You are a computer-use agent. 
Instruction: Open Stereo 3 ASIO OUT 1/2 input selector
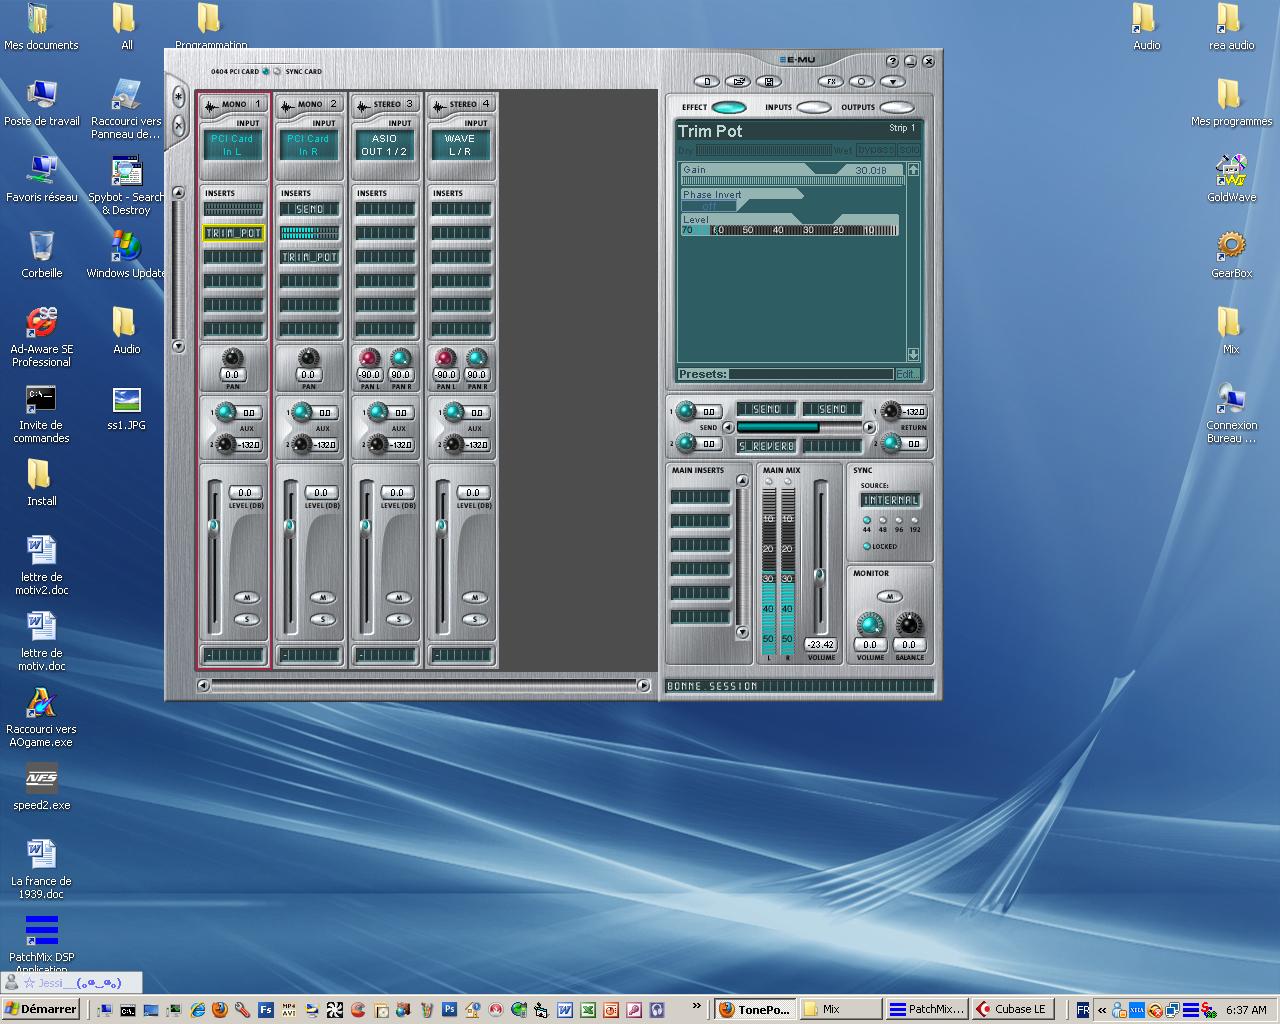pos(385,145)
